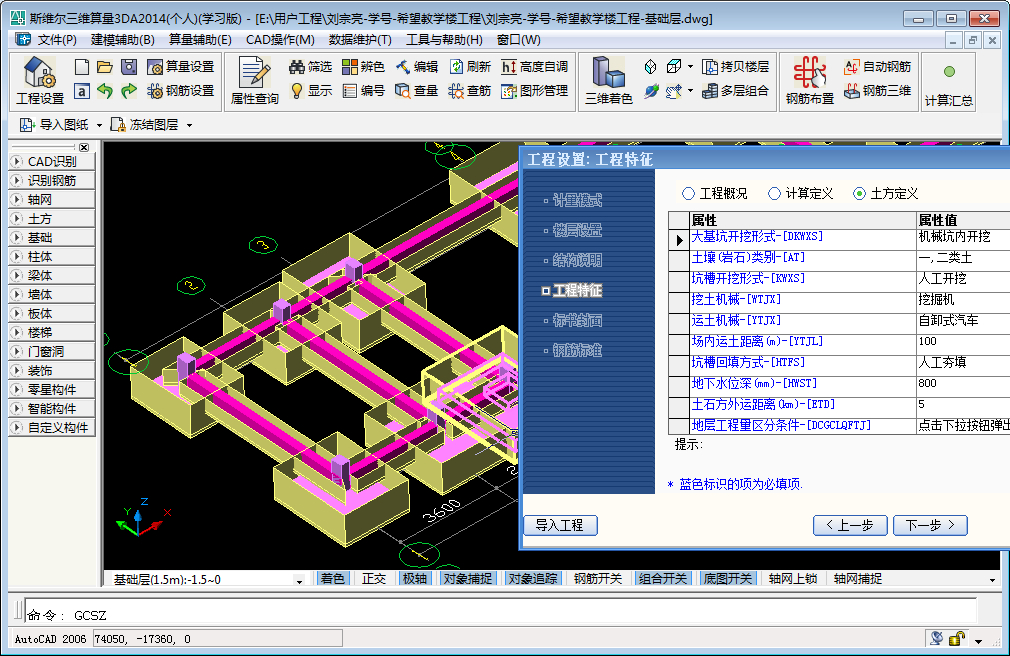The height and width of the screenshot is (656, 1010).
Task: Toggle the 正交 ortho mode in status bar
Action: click(374, 579)
